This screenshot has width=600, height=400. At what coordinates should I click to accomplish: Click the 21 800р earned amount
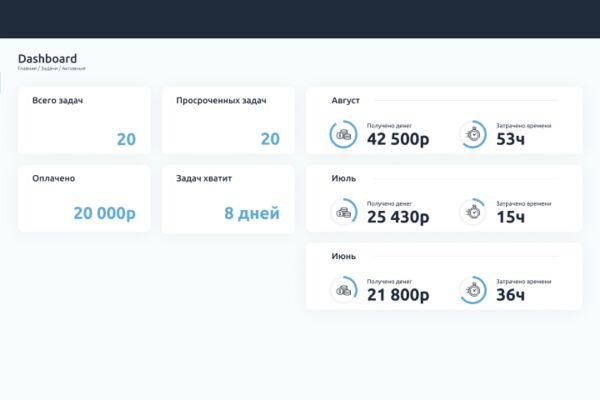[398, 295]
